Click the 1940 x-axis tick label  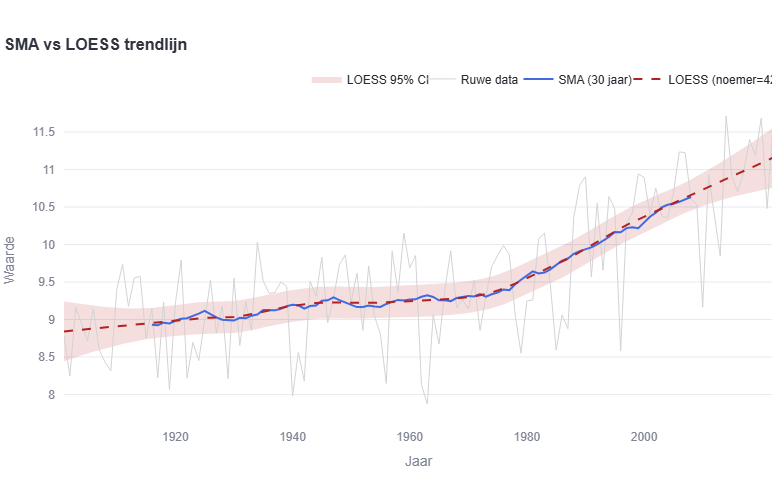pyautogui.click(x=293, y=436)
